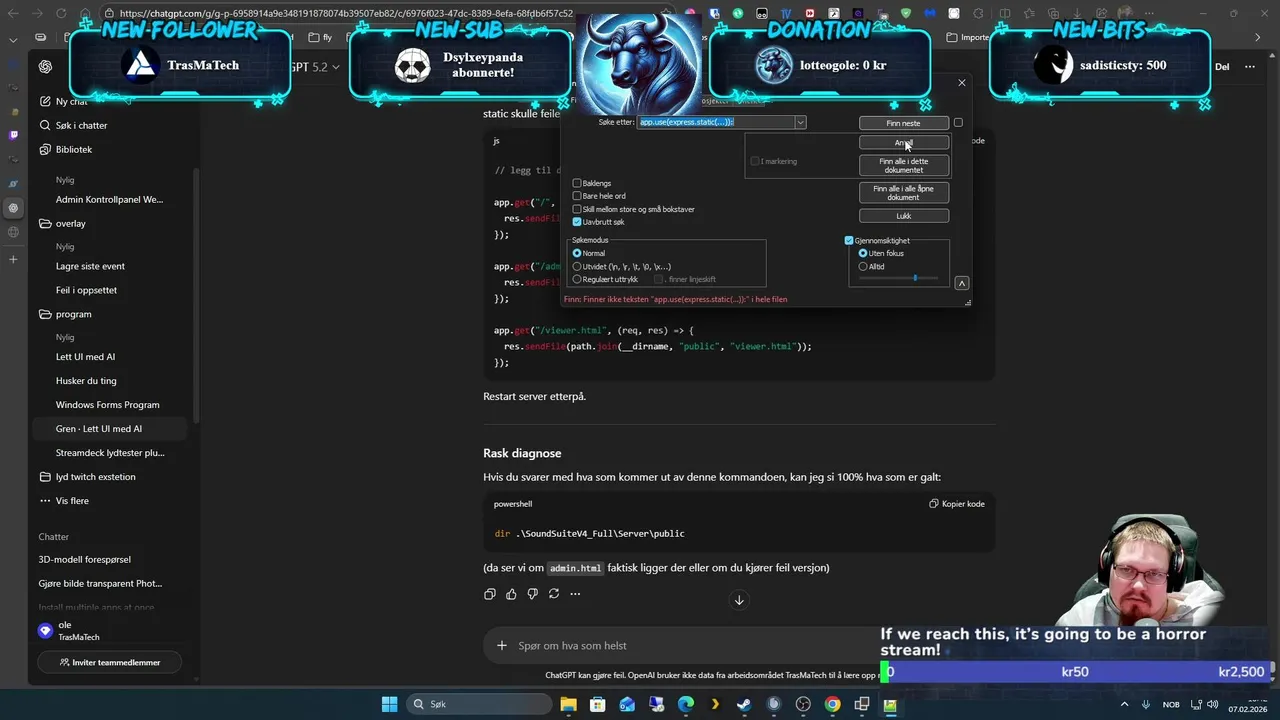Open the Windows Forms Program chat
The width and height of the screenshot is (1280, 720).
(x=109, y=405)
